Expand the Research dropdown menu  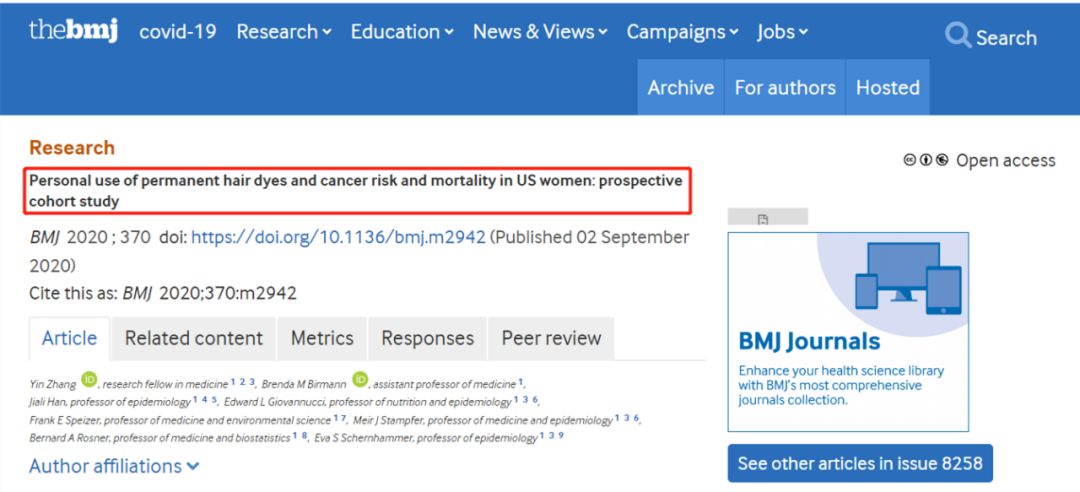pos(283,32)
